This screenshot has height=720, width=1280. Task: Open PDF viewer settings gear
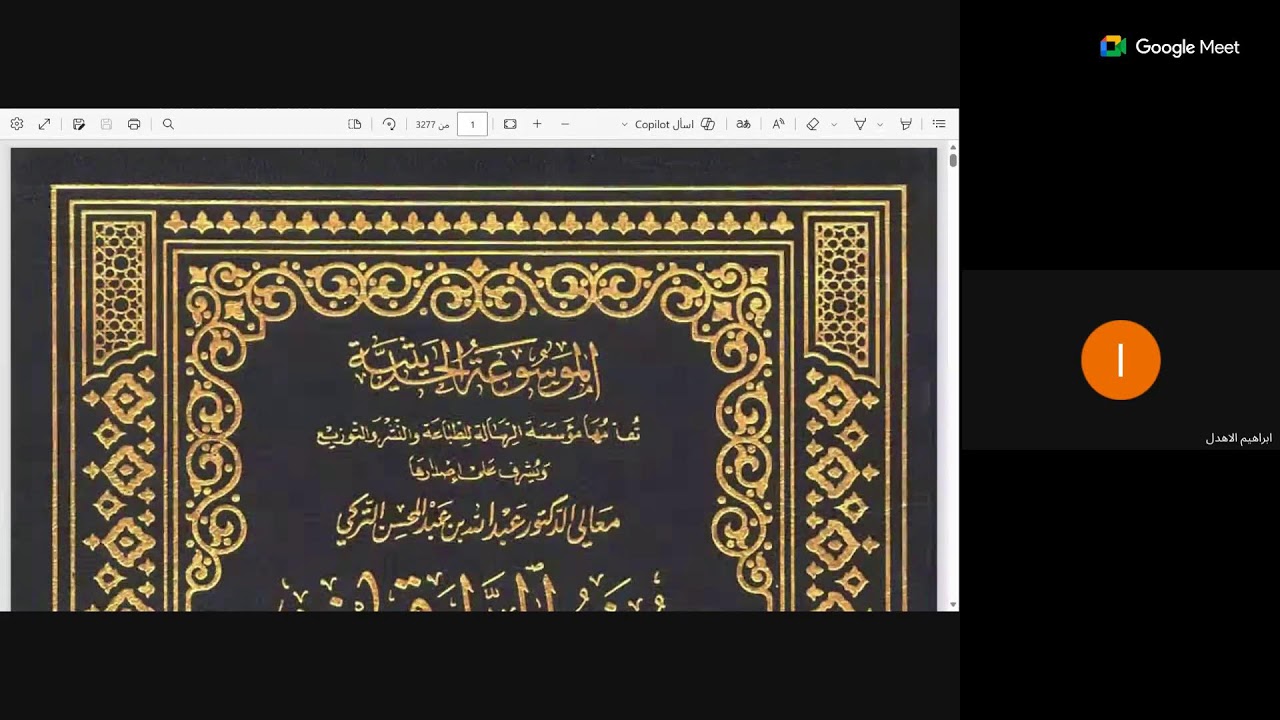click(17, 124)
